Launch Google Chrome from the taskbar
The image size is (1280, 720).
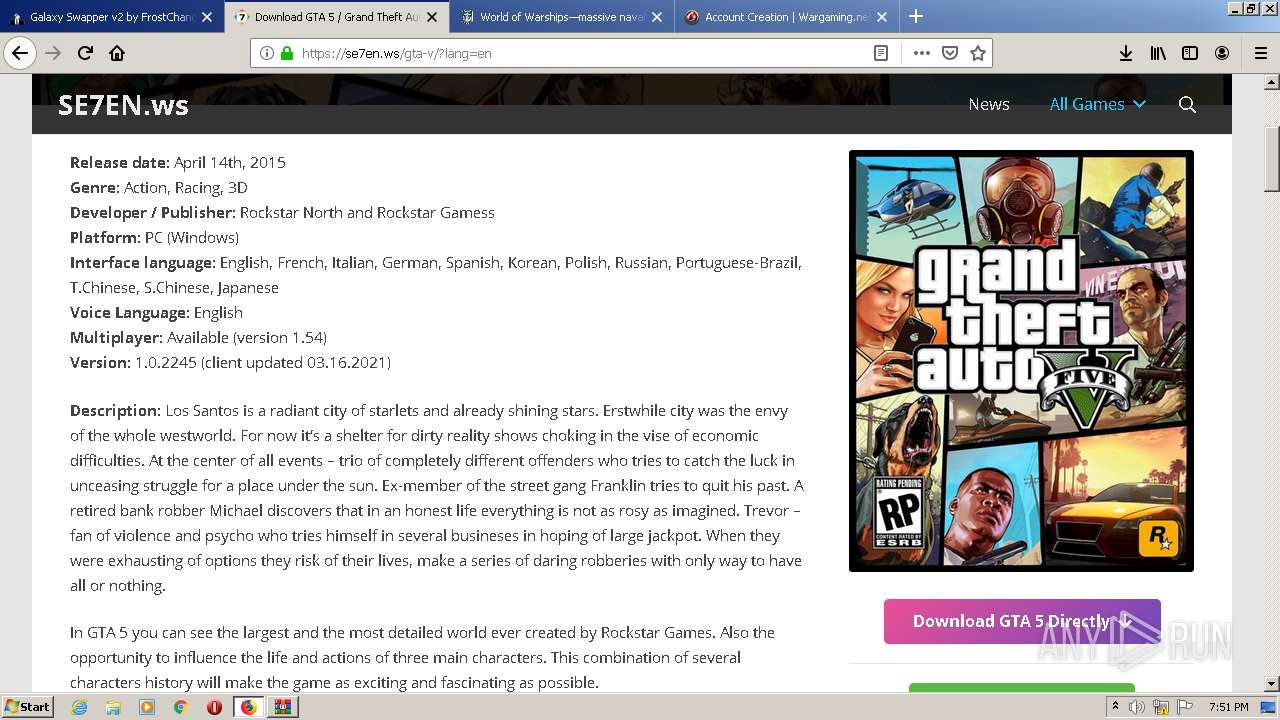coord(181,707)
